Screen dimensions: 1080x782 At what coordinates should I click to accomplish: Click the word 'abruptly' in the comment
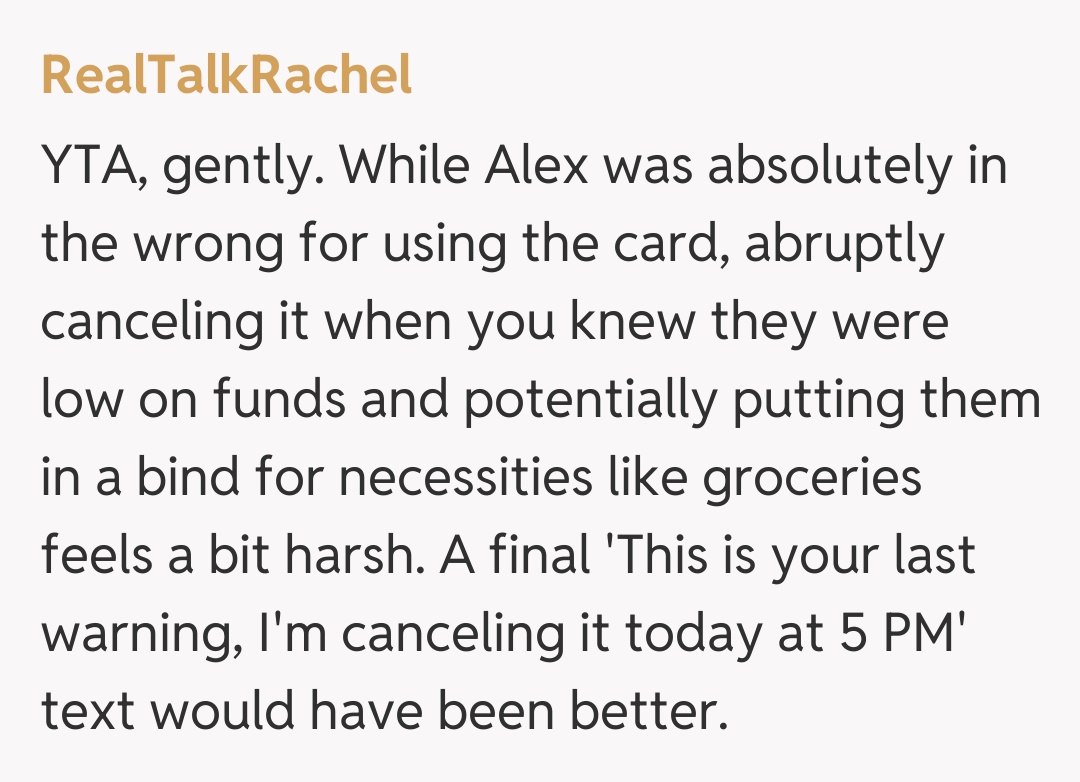coord(843,247)
